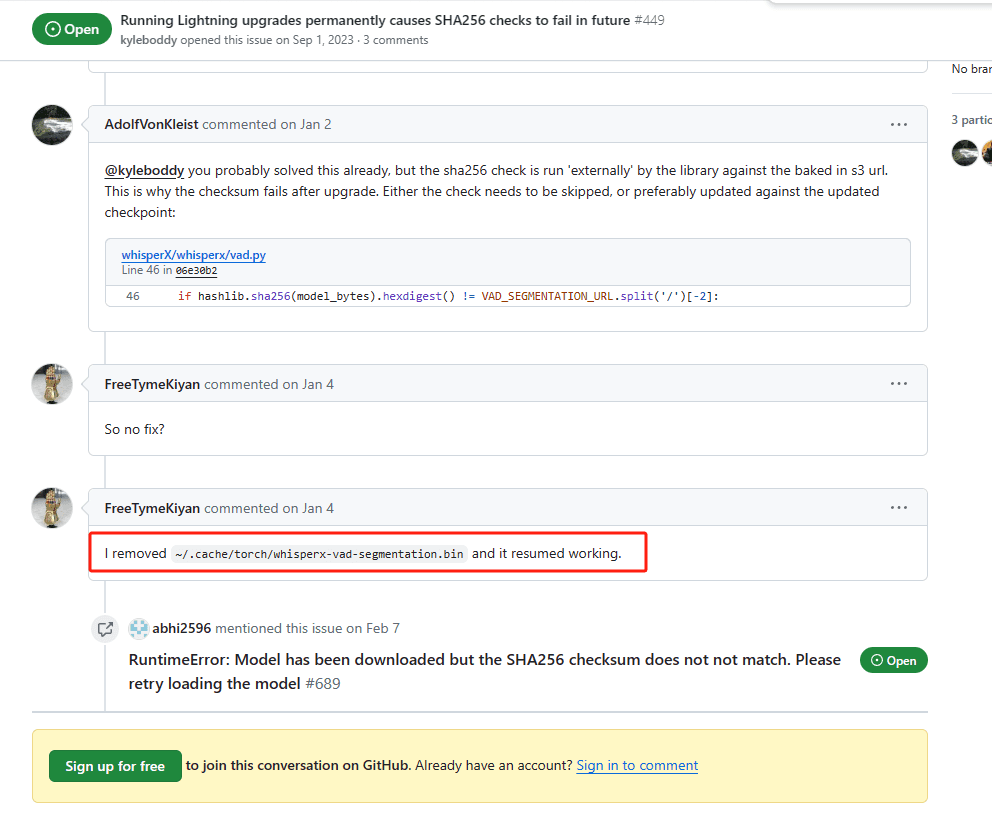Image resolution: width=992 pixels, height=814 pixels.
Task: Click FreeTymeKiyan's avatar beside "So no fix?"
Action: 52,384
